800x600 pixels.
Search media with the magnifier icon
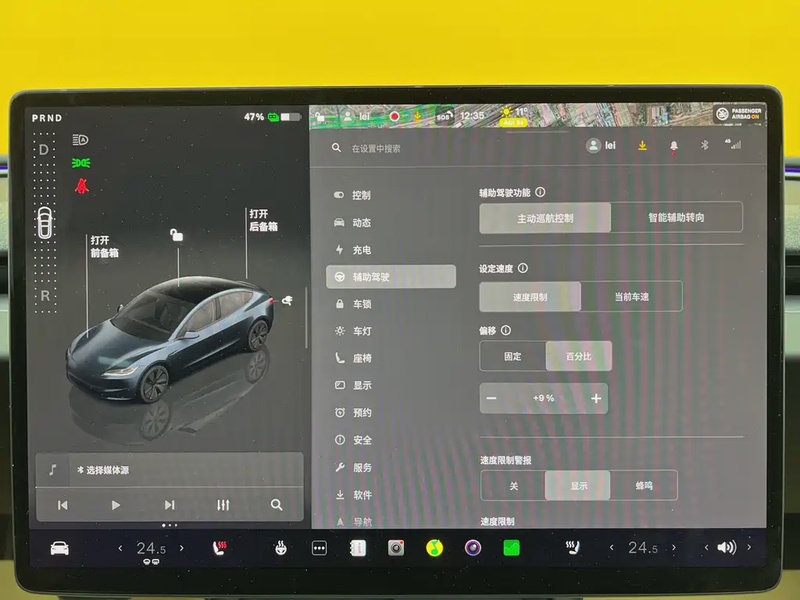coord(276,505)
